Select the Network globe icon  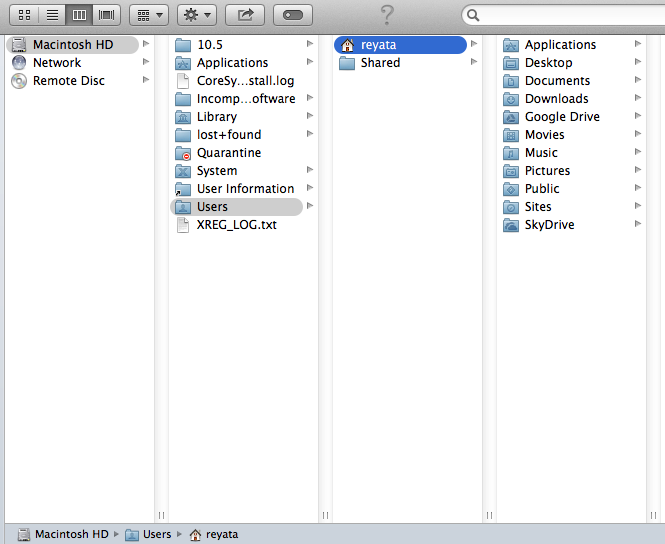(x=19, y=63)
